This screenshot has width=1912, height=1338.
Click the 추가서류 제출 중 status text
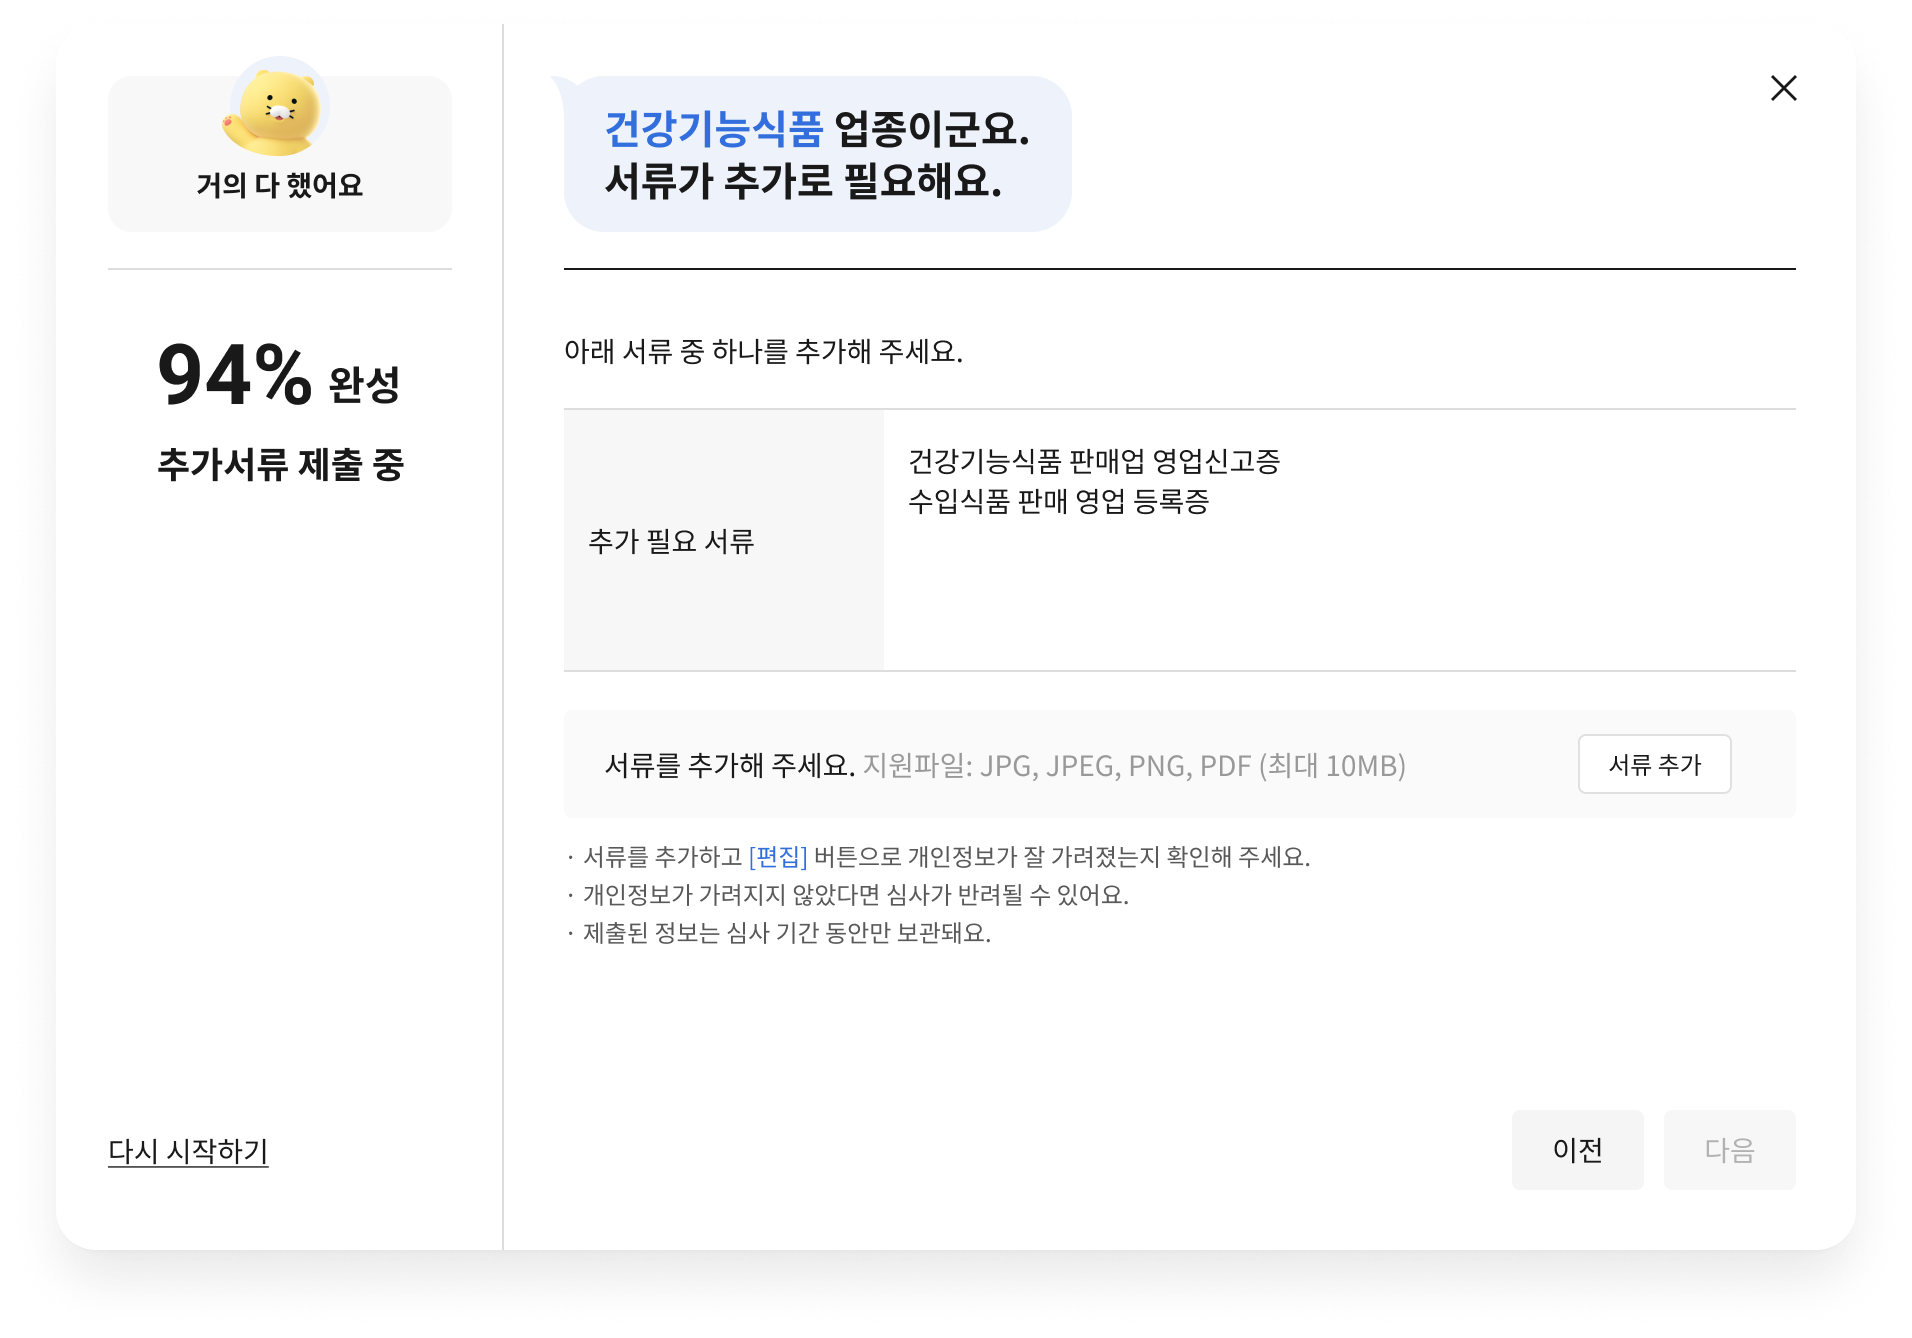[x=280, y=465]
